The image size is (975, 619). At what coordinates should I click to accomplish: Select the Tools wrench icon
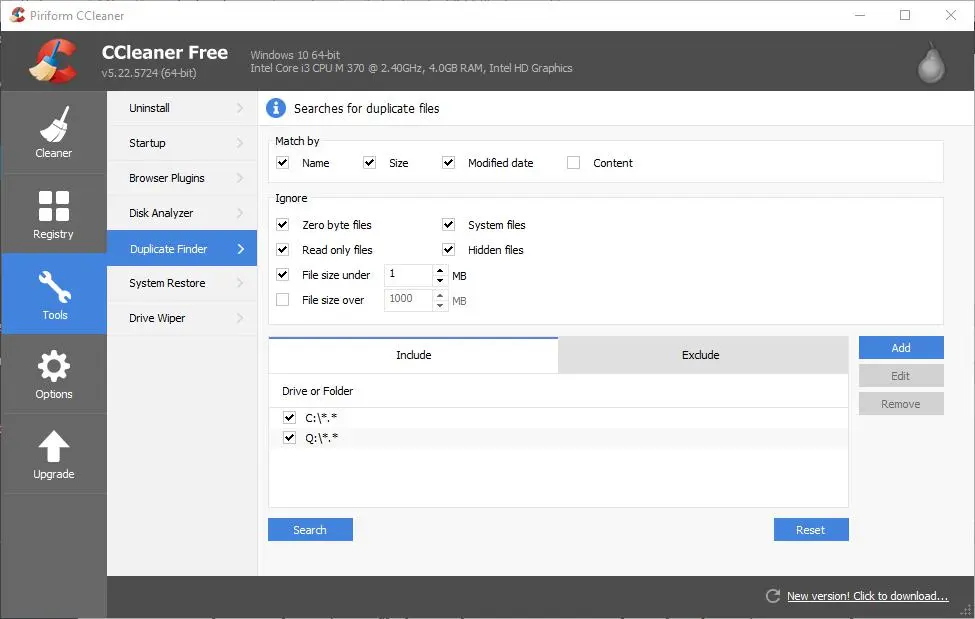pyautogui.click(x=55, y=287)
